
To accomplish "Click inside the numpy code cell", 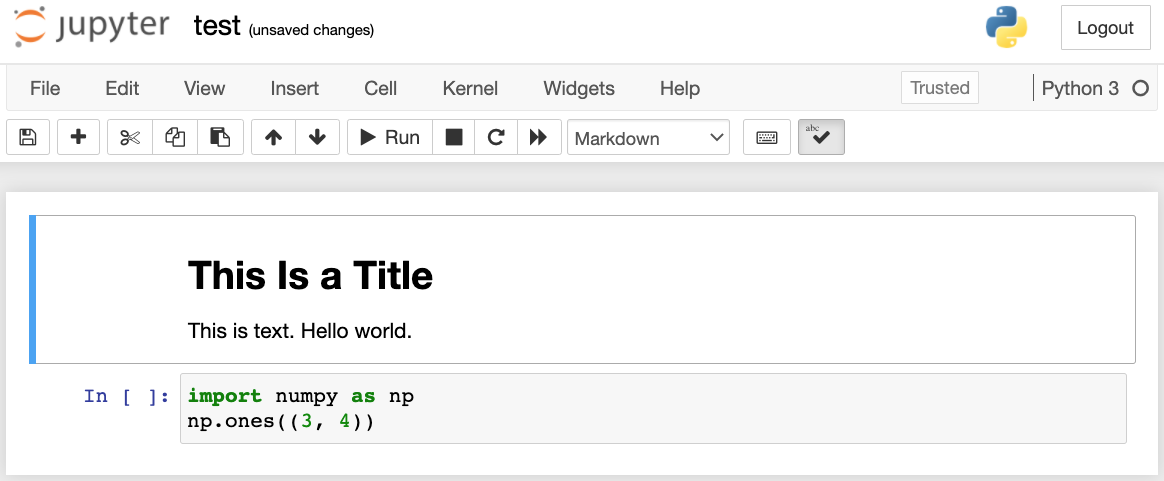I will click(650, 408).
